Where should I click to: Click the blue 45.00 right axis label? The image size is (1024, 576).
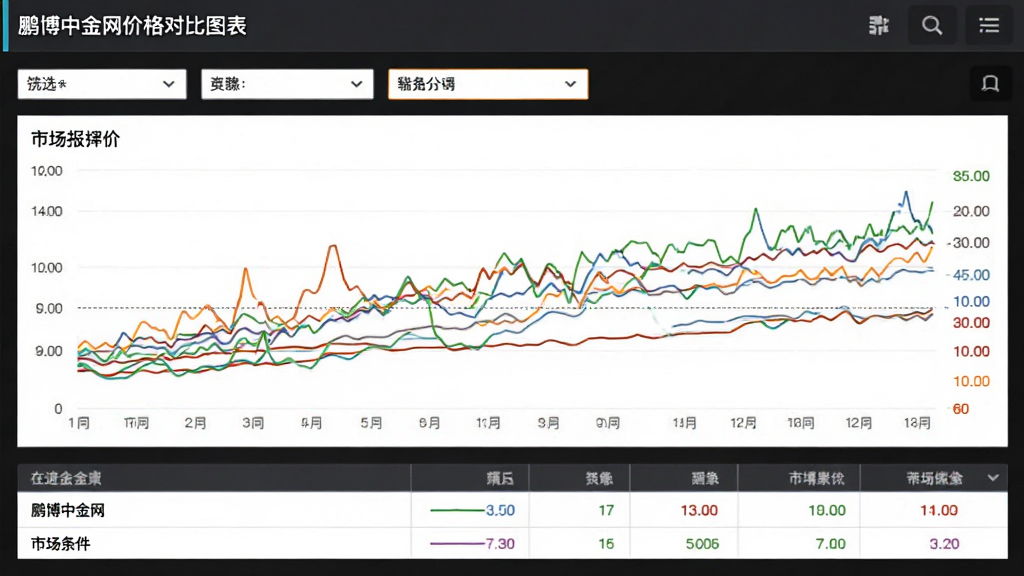click(x=971, y=275)
